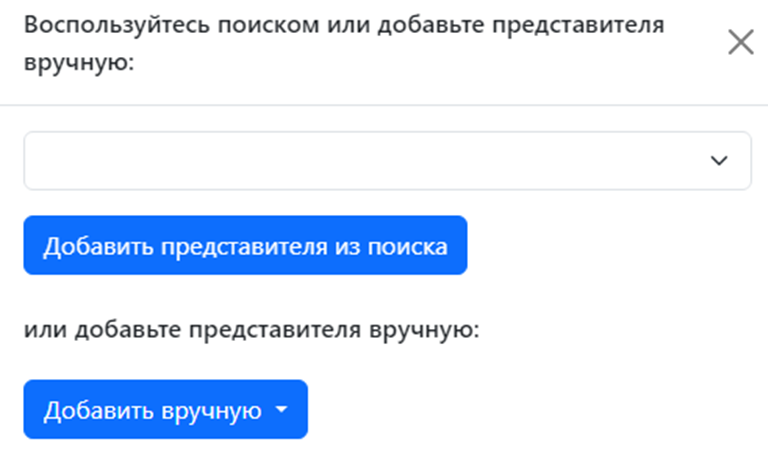Click the caret triangle on 'Добавить вручную'

point(281,410)
